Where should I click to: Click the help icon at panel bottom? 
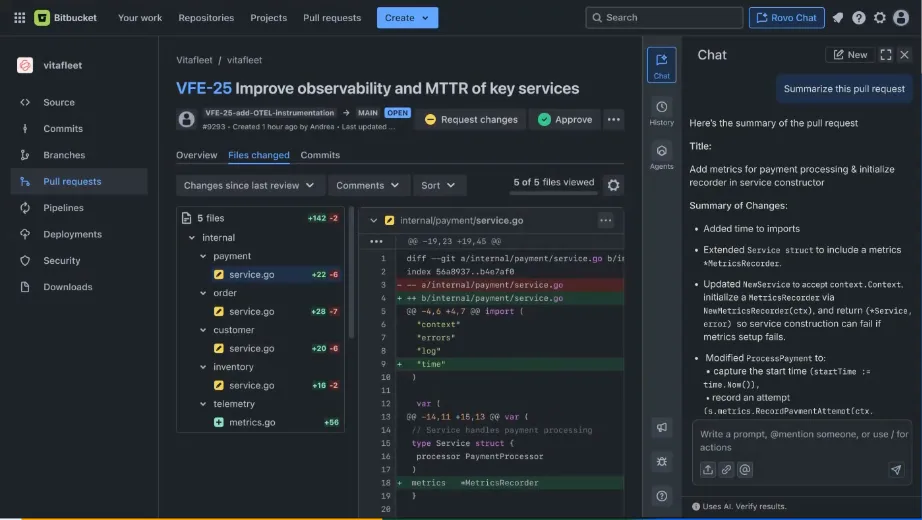[x=662, y=496]
